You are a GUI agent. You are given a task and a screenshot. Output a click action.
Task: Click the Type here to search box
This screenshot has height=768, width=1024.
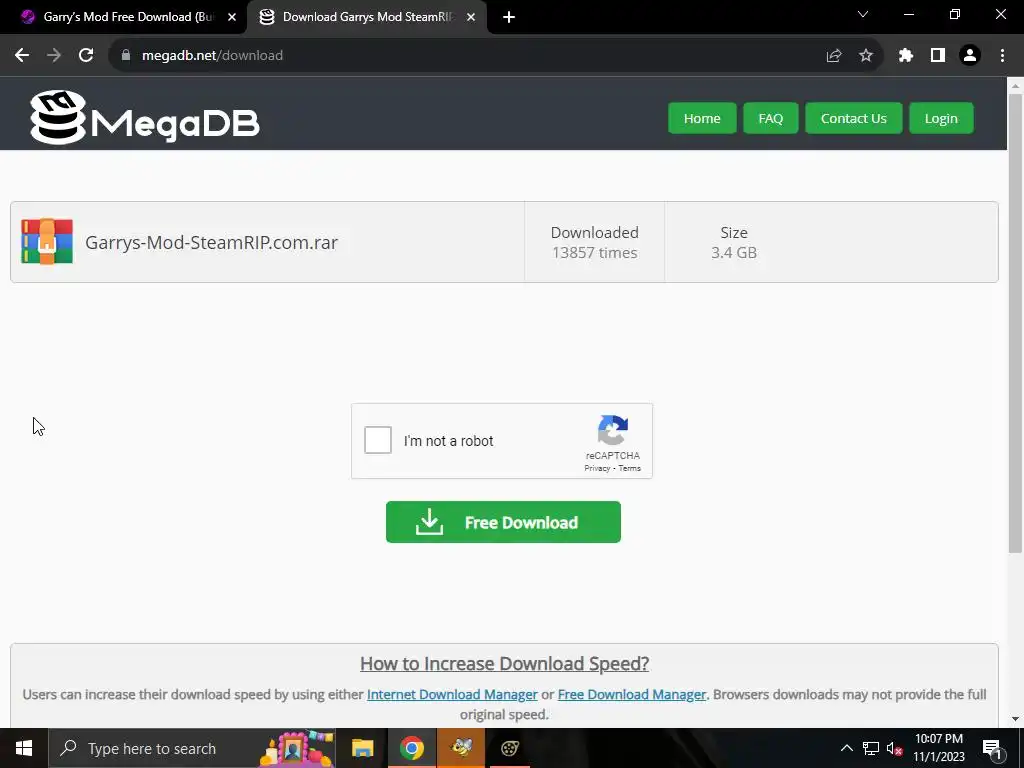point(192,748)
